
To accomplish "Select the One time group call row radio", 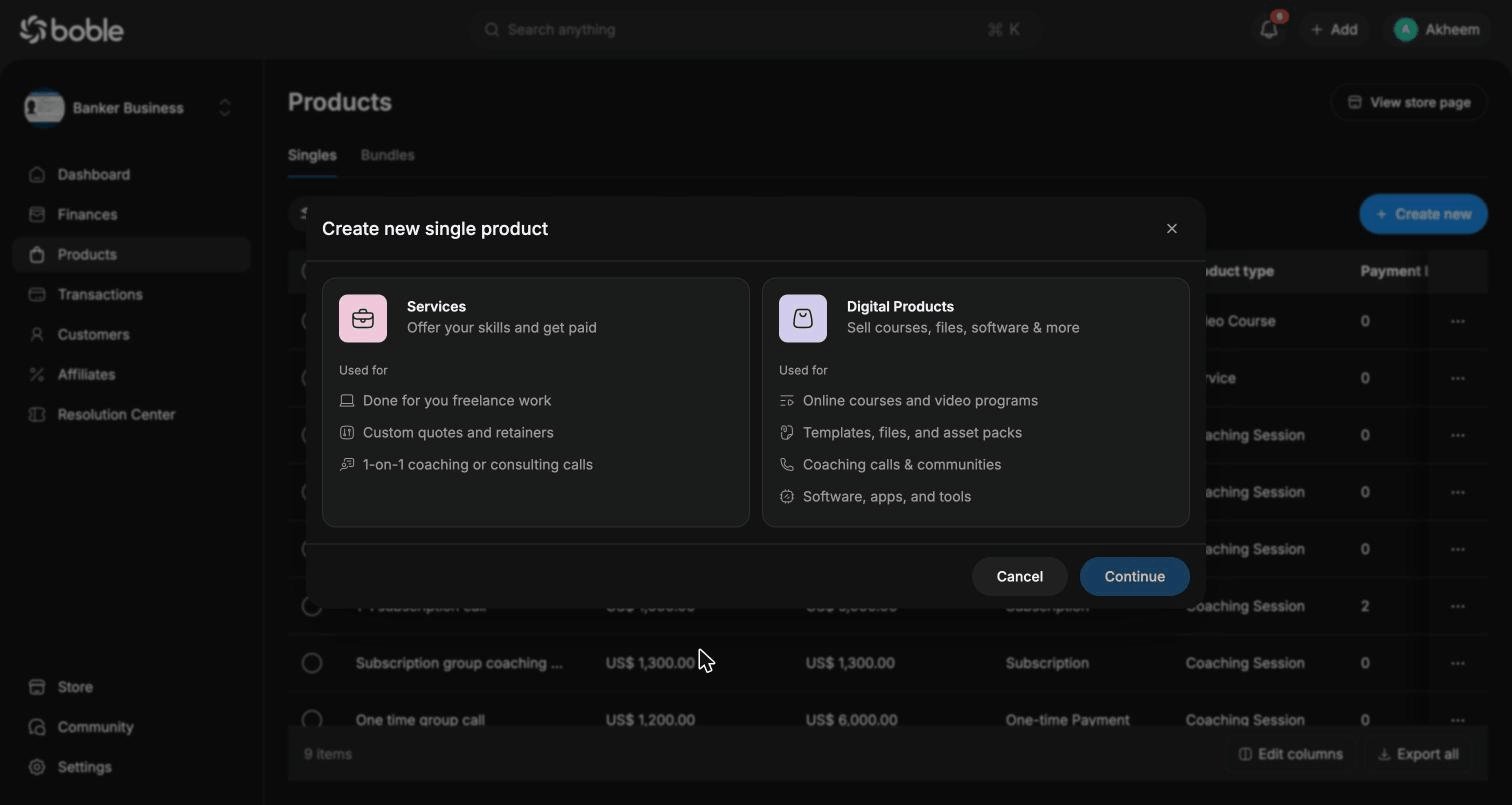I will (x=312, y=719).
